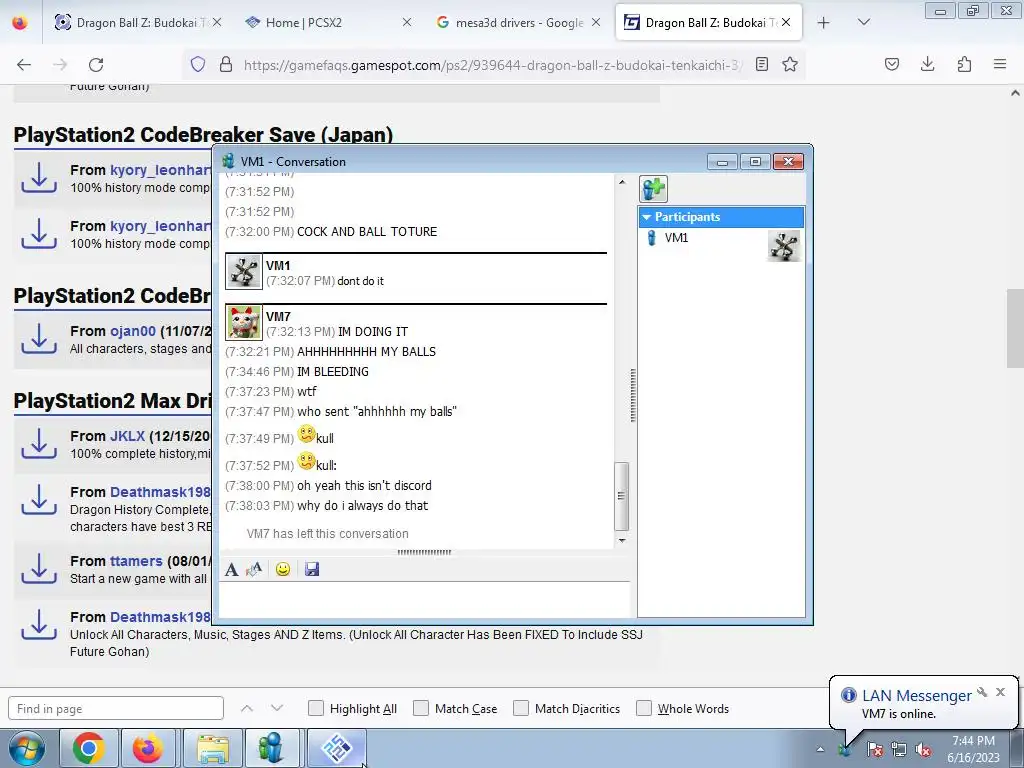Click the gamefaqs URL address bar
Screen dimensions: 1024x768
[x=493, y=65]
